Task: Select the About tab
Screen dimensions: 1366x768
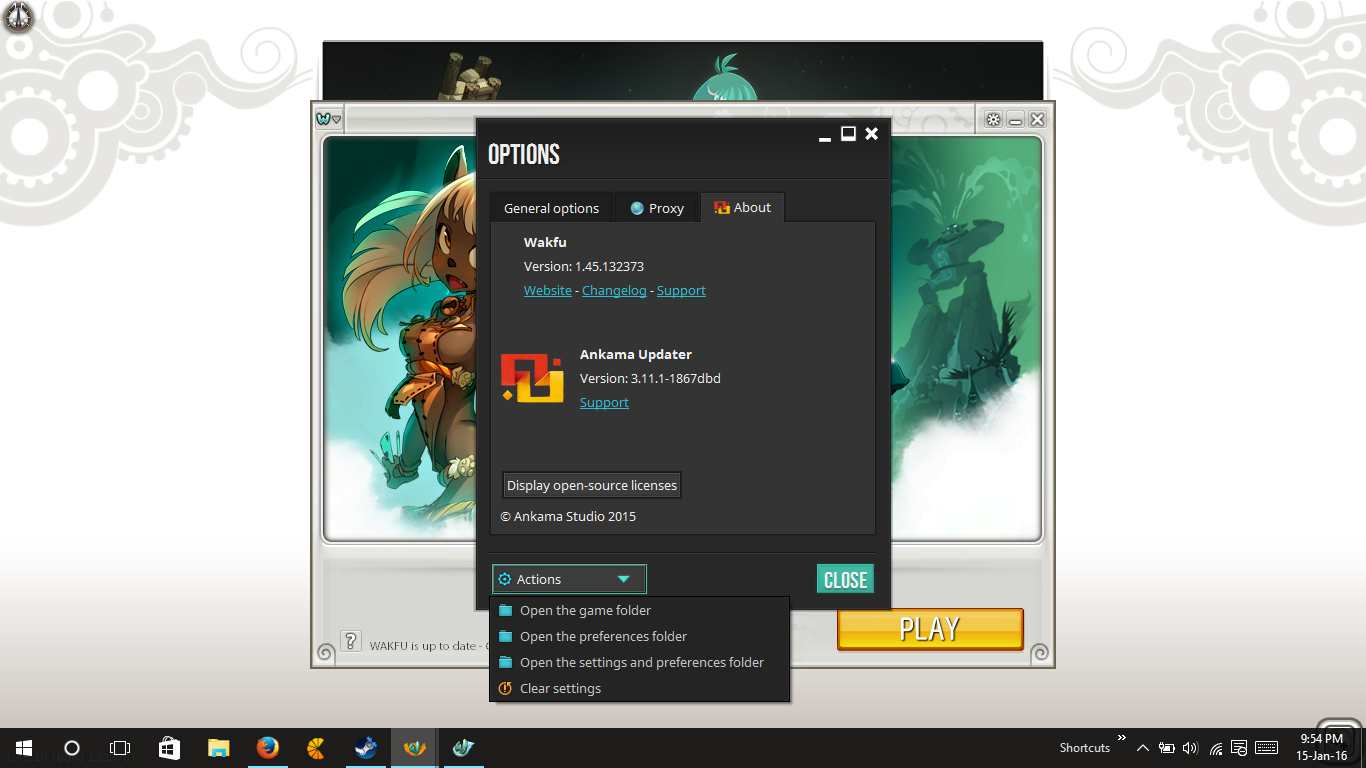Action: tap(742, 207)
